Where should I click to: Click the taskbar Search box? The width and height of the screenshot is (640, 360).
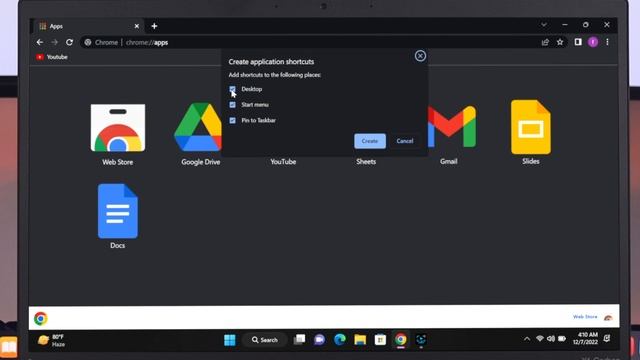click(265, 340)
